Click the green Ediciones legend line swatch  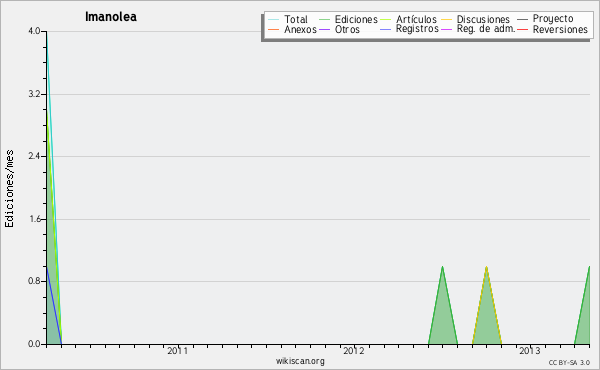pyautogui.click(x=324, y=20)
